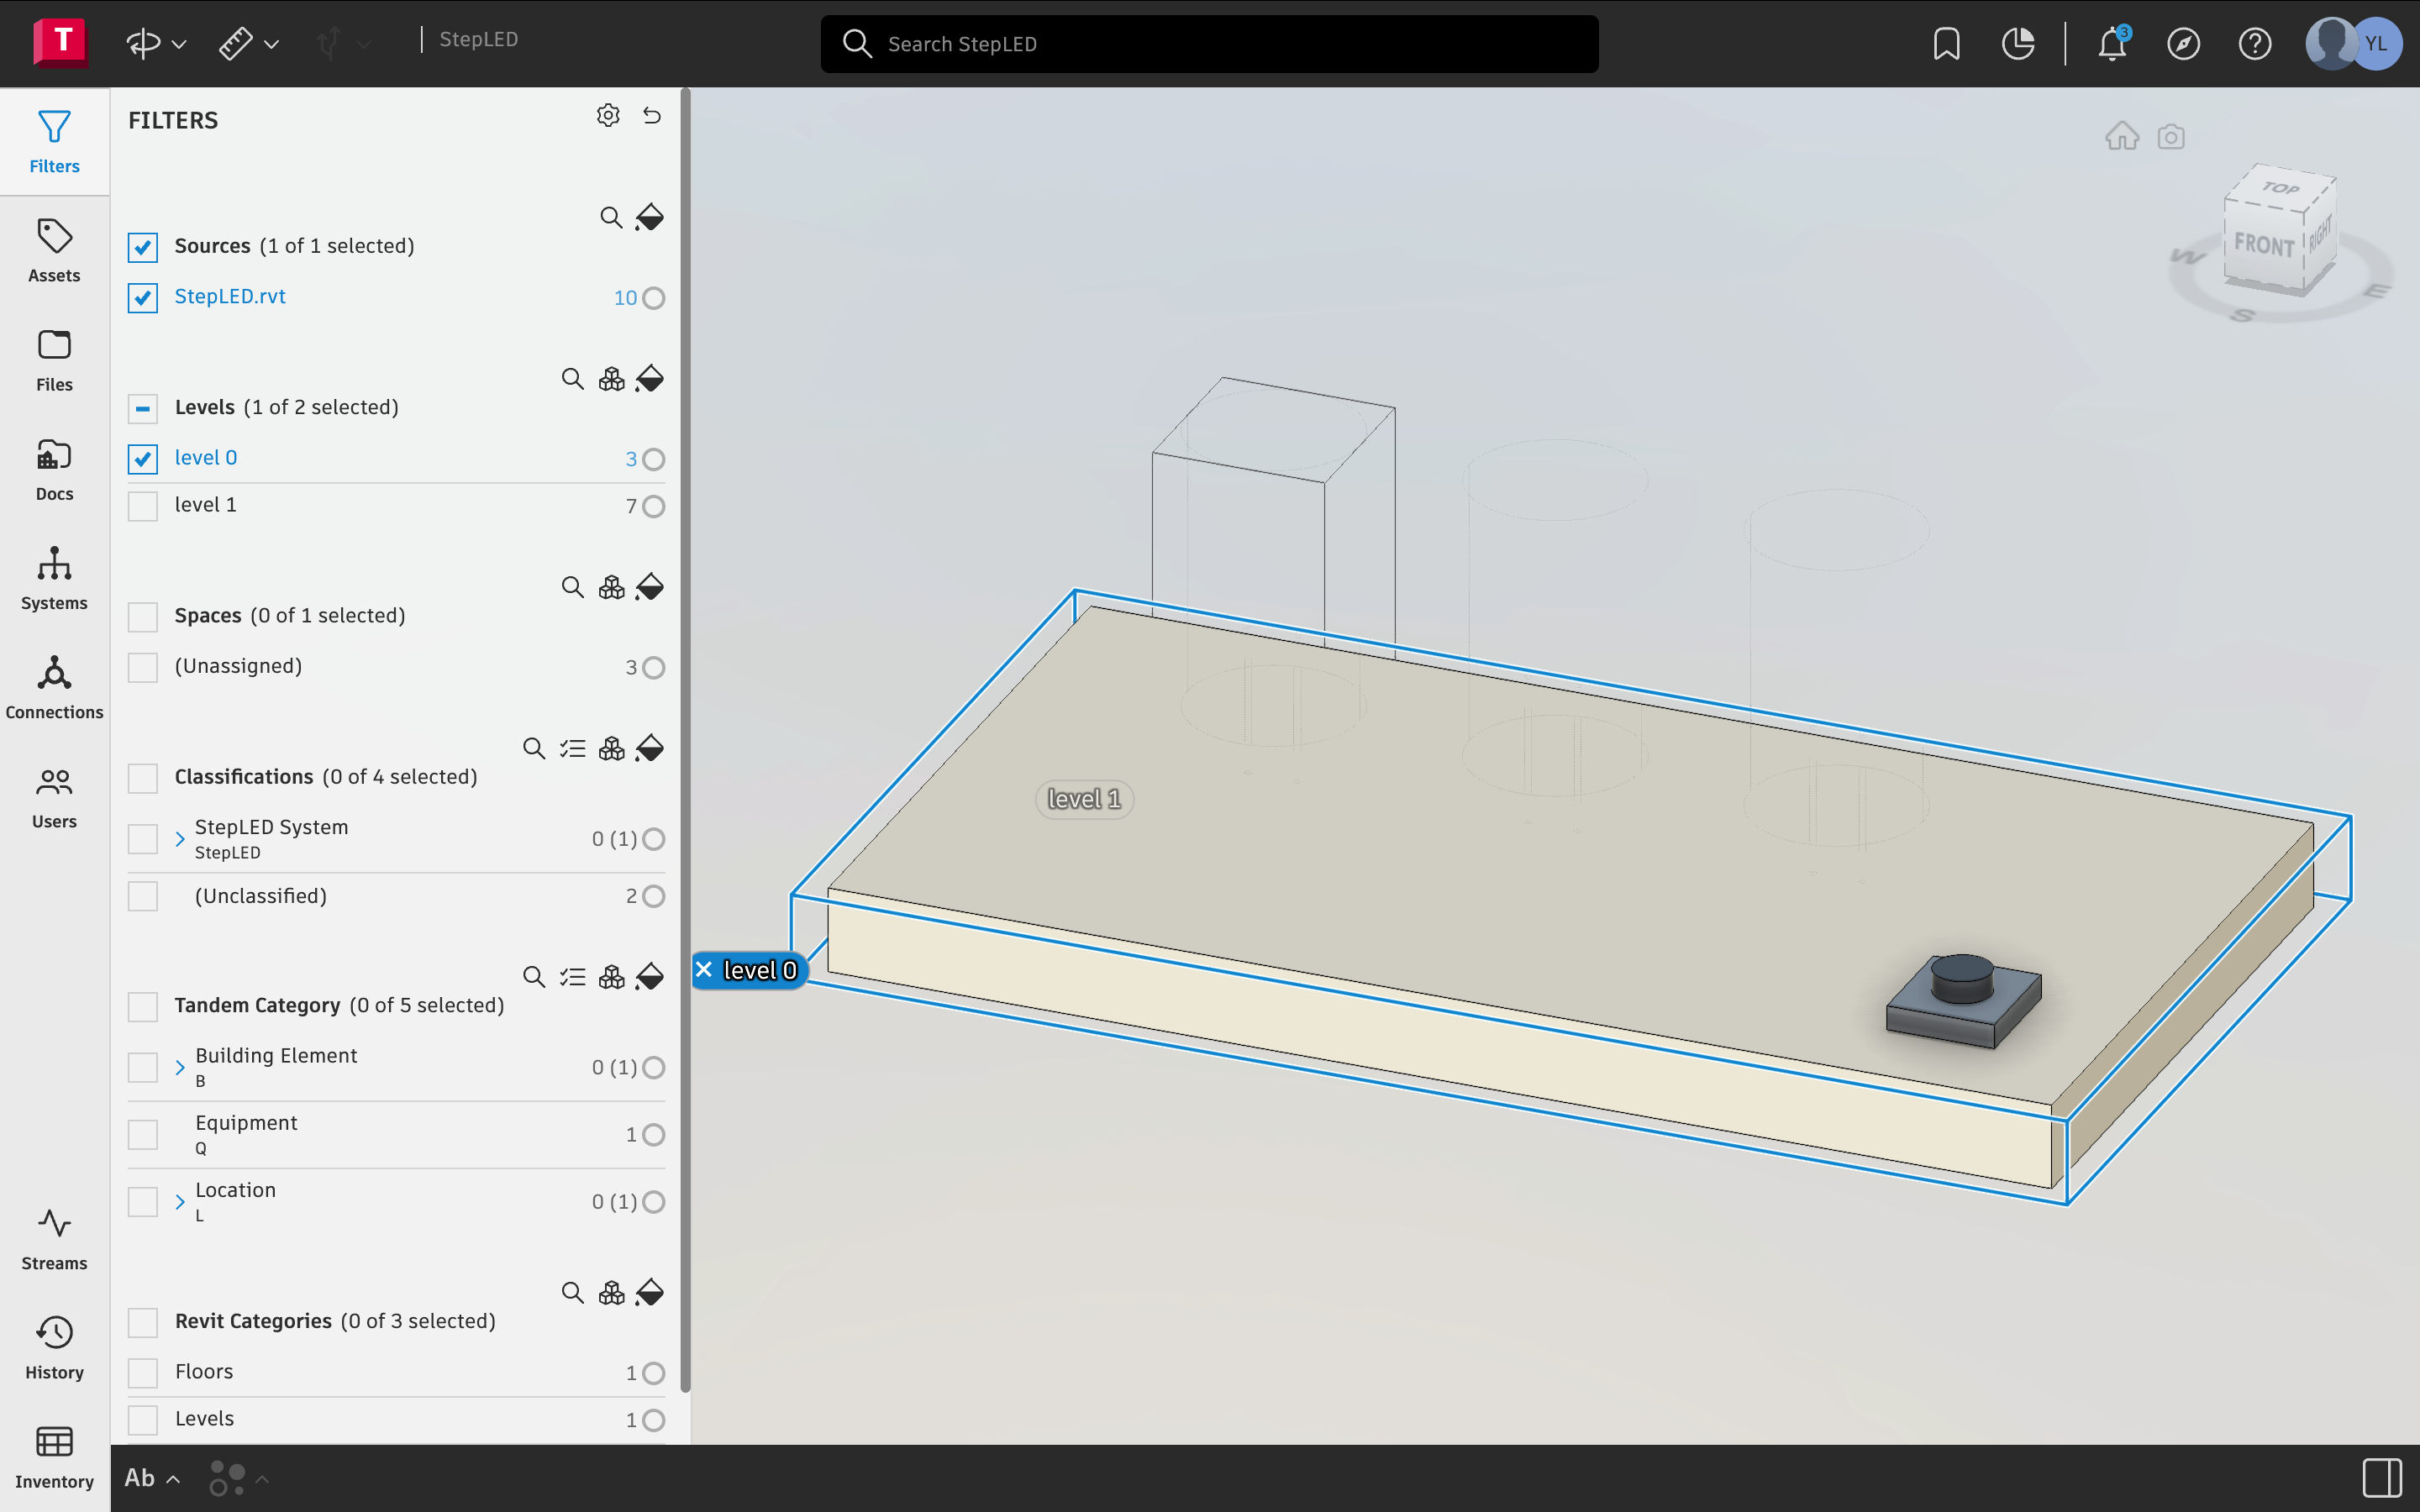Click the camera screenshot icon

coord(2171,136)
